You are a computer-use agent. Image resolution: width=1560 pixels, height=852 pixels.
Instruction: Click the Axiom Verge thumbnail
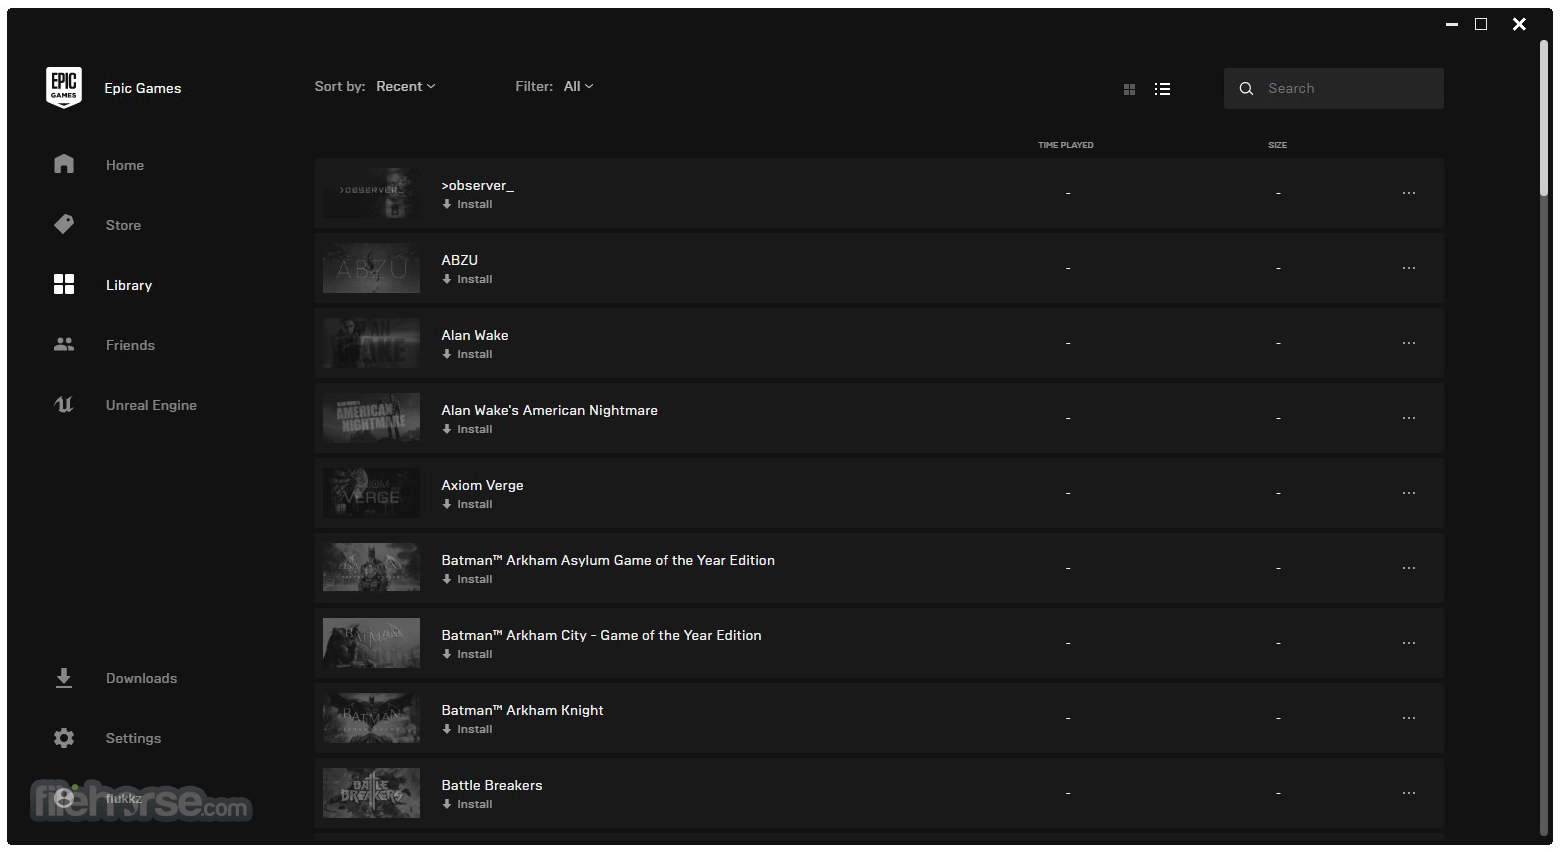pos(371,493)
